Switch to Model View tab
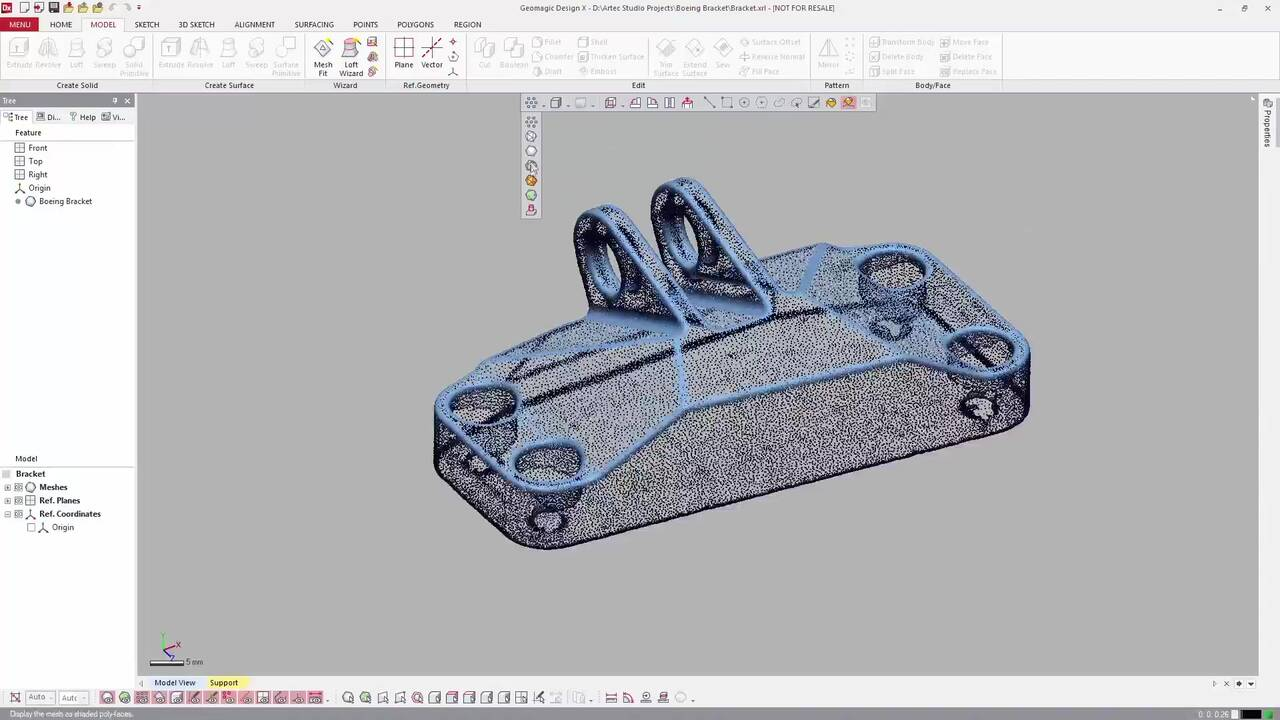1280x720 pixels. (x=175, y=683)
